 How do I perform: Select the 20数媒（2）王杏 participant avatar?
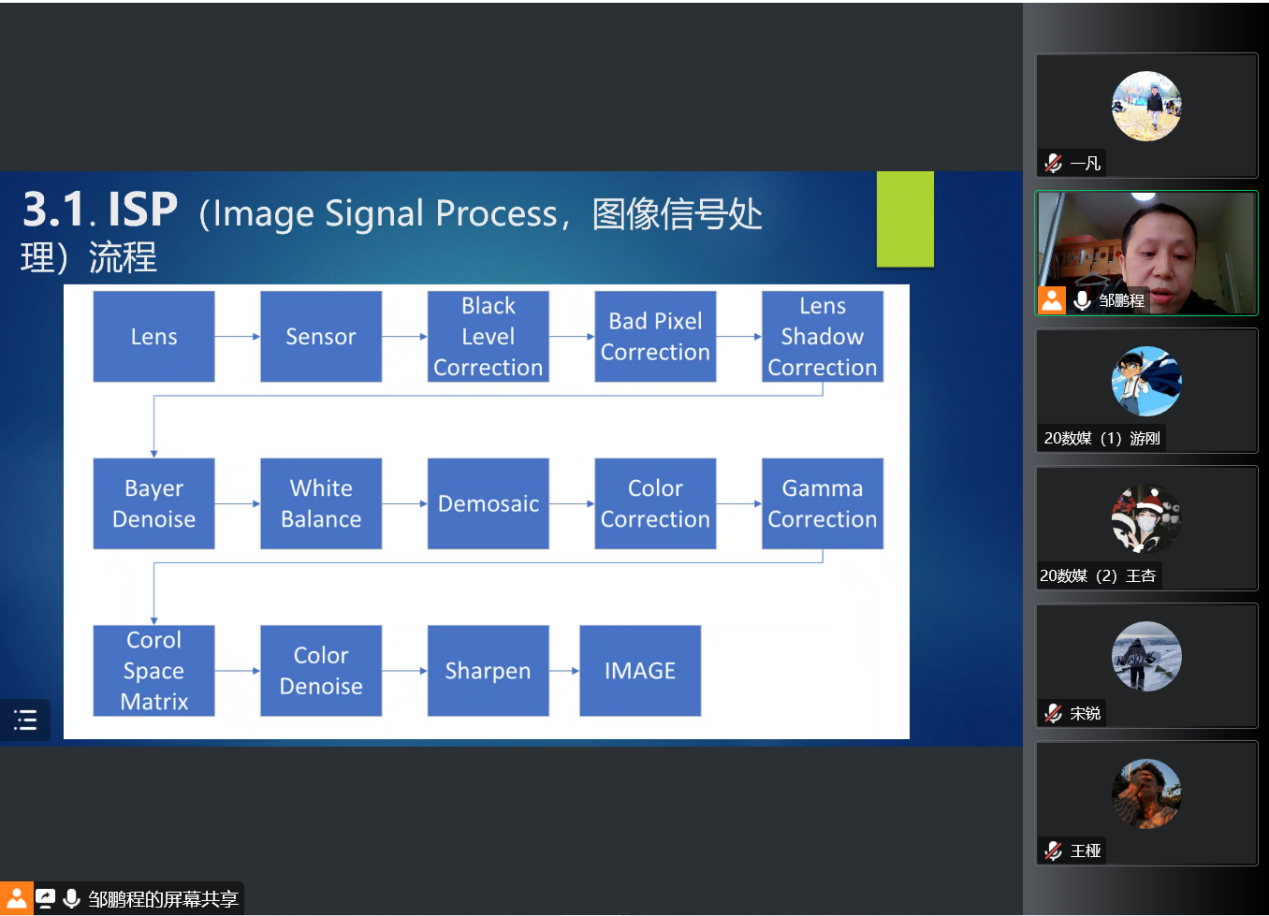(x=1146, y=519)
